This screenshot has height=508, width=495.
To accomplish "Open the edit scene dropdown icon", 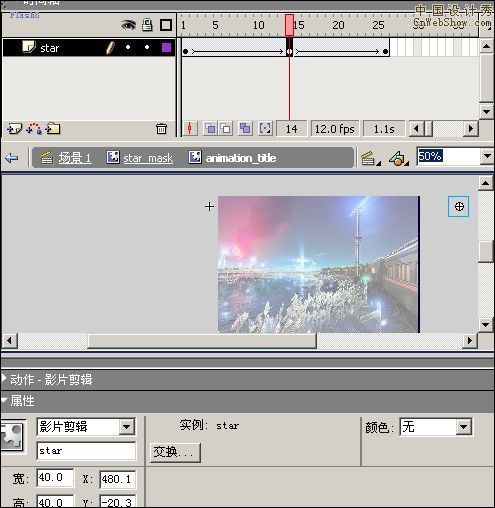I will tap(371, 158).
